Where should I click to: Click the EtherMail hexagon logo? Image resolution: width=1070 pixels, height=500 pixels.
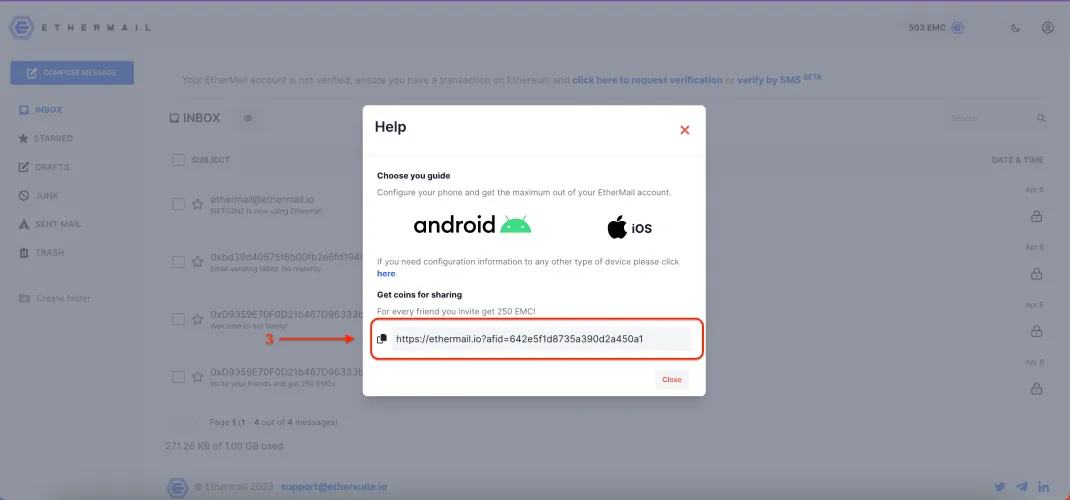click(x=21, y=28)
